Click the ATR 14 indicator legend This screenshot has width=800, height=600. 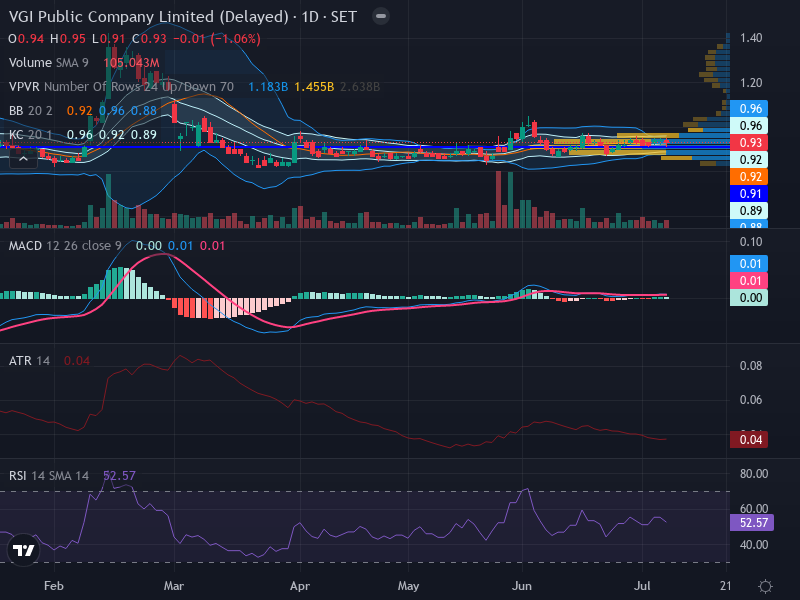click(29, 361)
